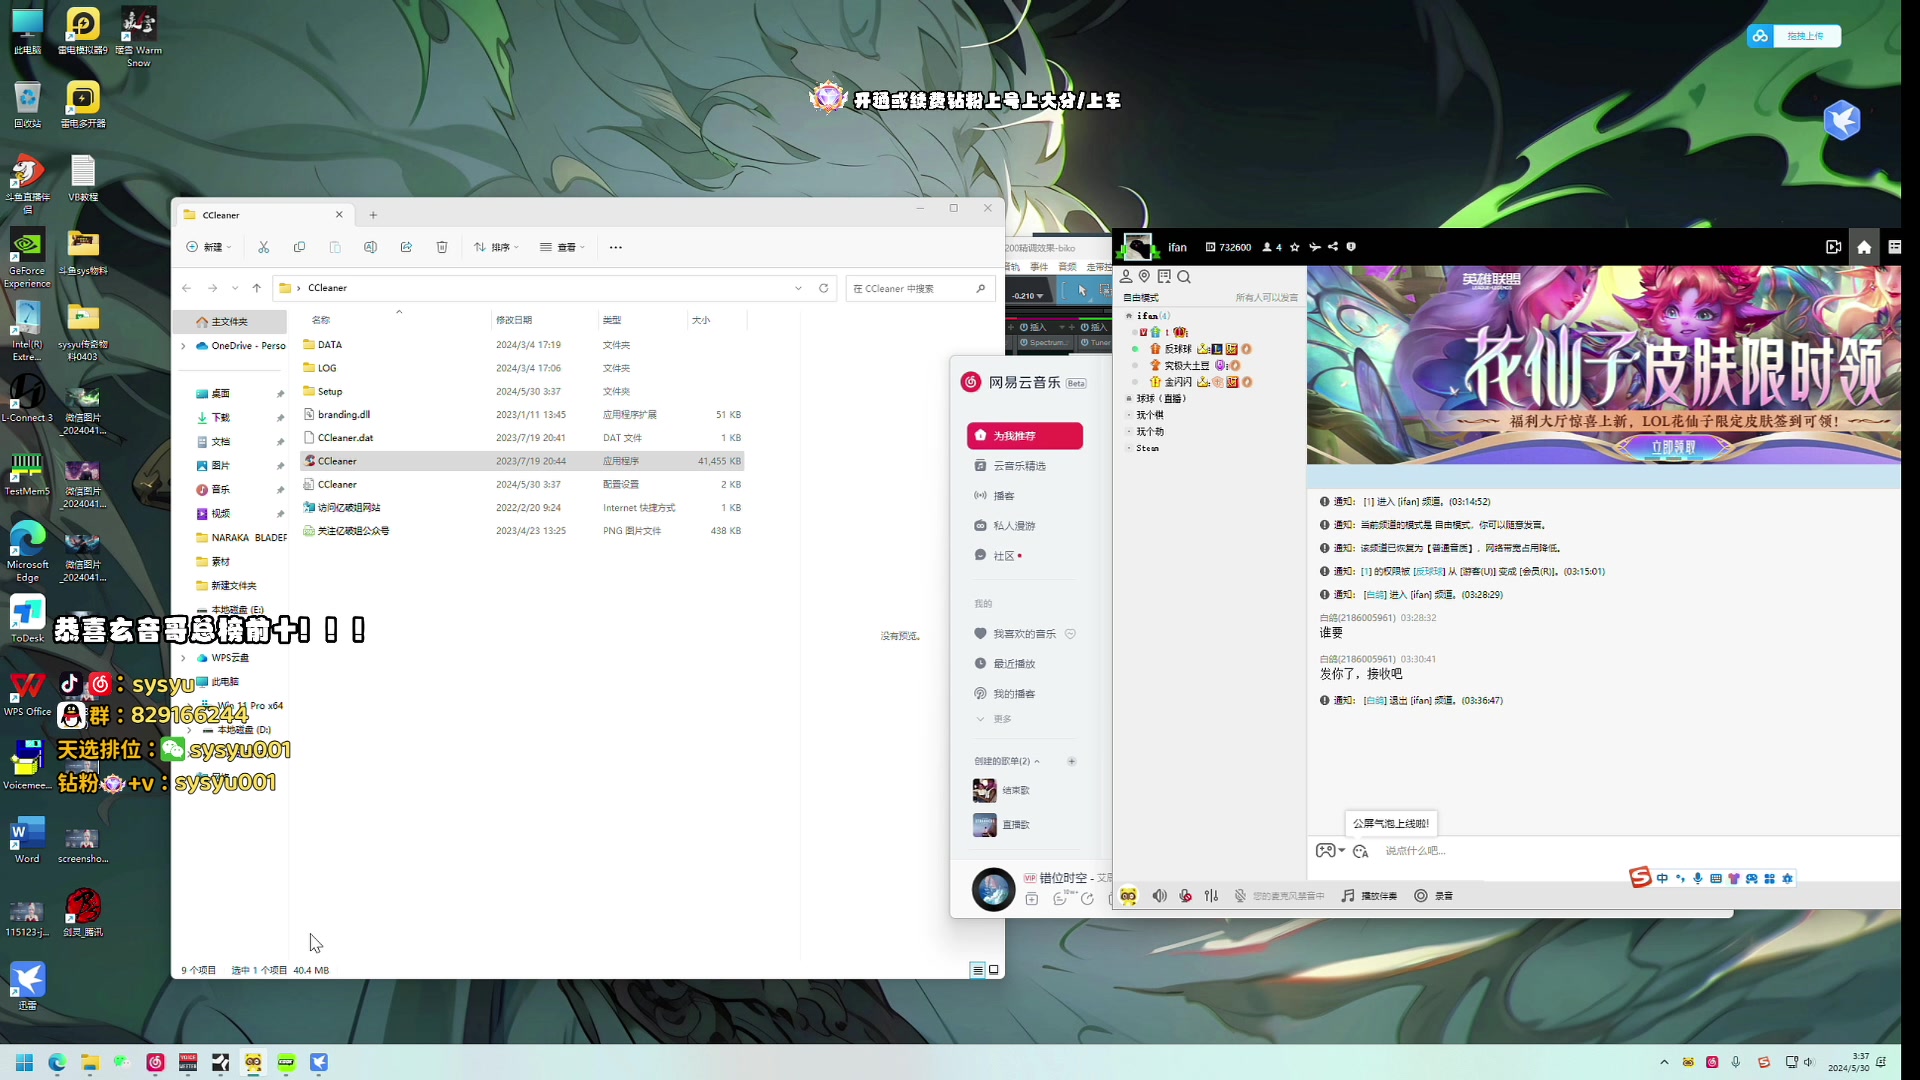The width and height of the screenshot is (1920, 1080).
Task: Click the Delete trash icon in Explorer
Action: (x=442, y=247)
